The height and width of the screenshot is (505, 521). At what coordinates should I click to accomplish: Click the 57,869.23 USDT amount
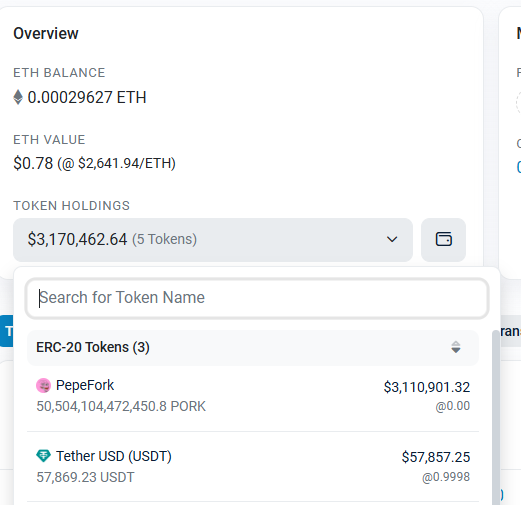tap(85, 477)
